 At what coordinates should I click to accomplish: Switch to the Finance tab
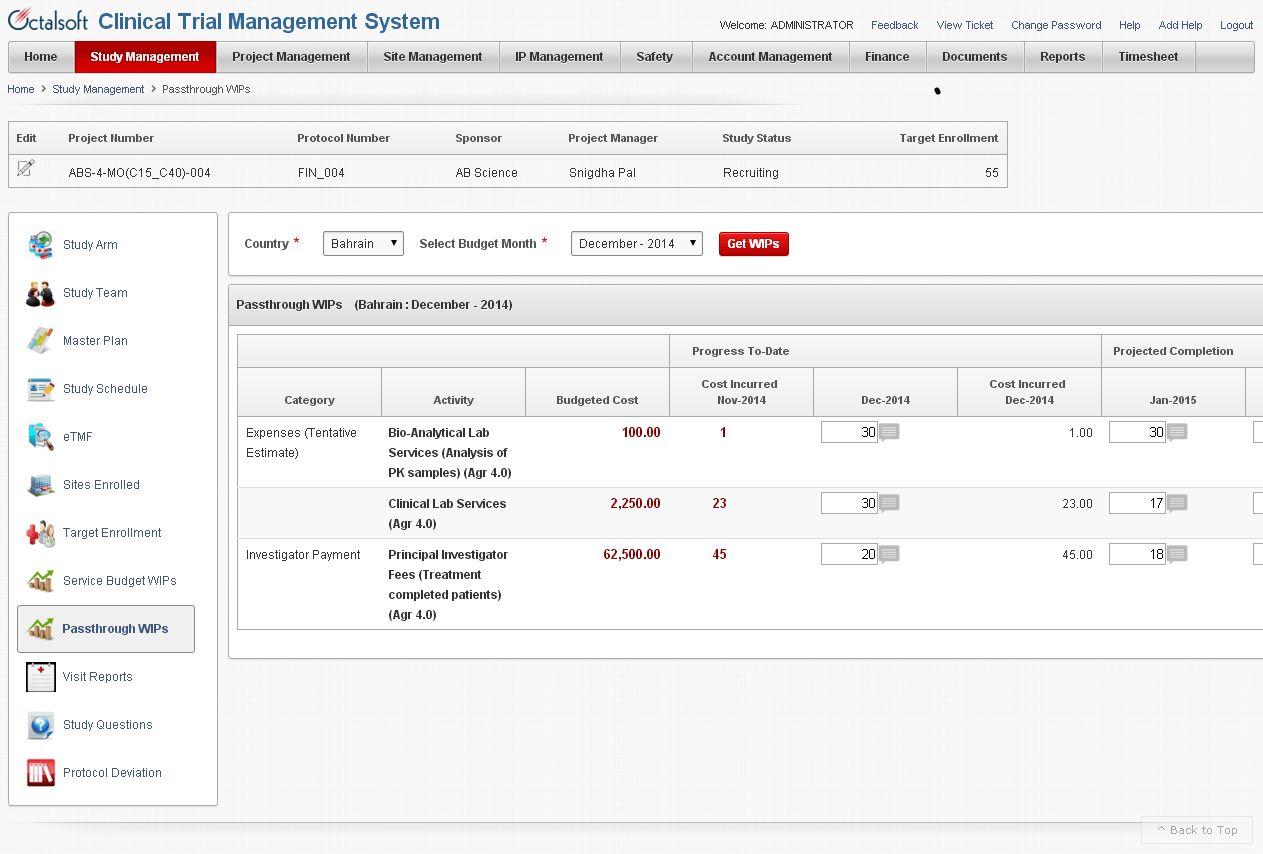pos(886,57)
